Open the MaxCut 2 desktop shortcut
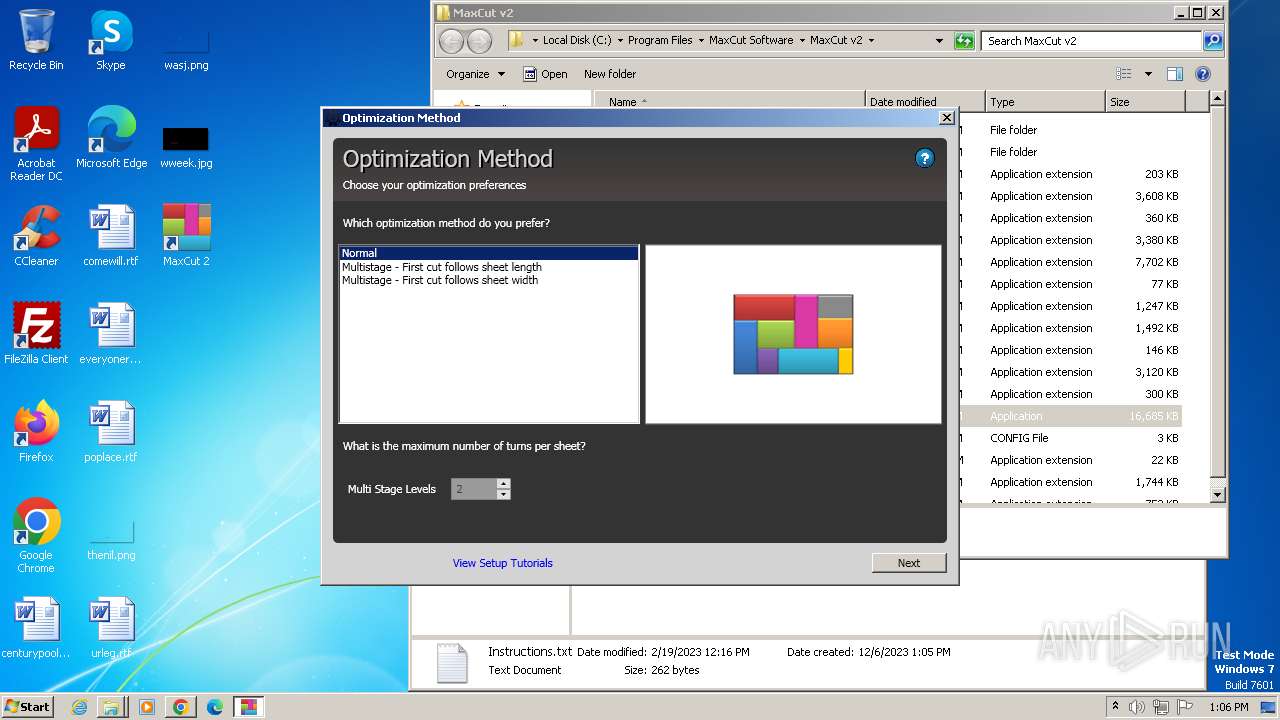 point(186,237)
